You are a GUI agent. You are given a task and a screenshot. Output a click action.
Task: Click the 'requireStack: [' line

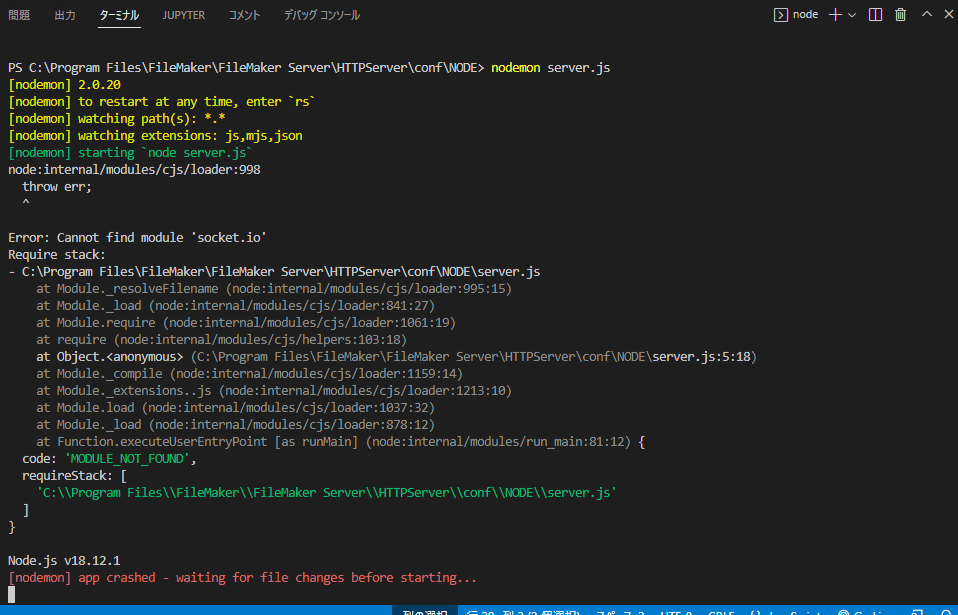75,476
